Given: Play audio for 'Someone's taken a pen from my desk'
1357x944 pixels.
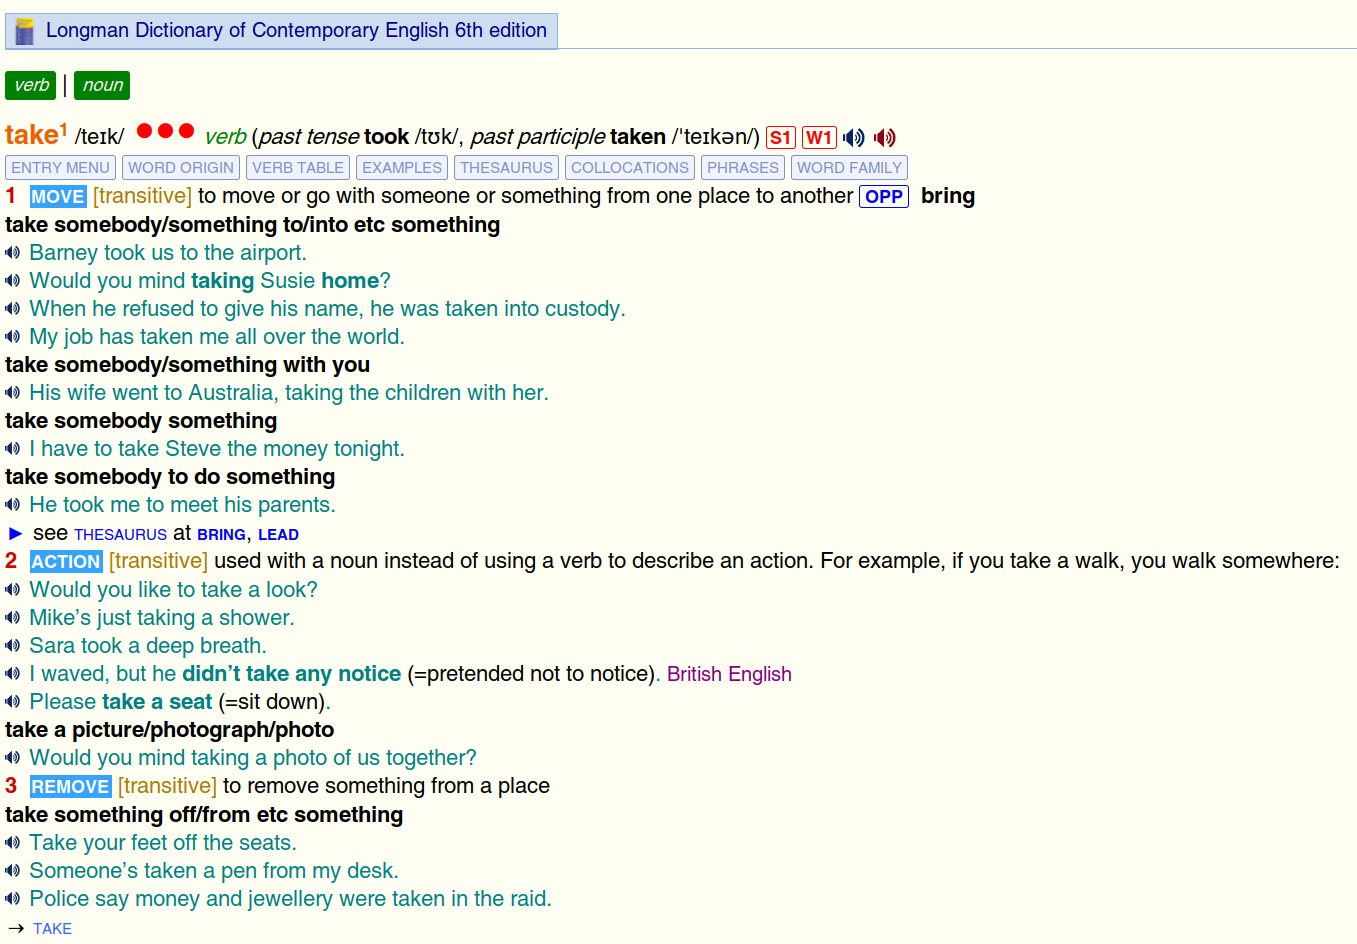Looking at the screenshot, I should pos(13,871).
